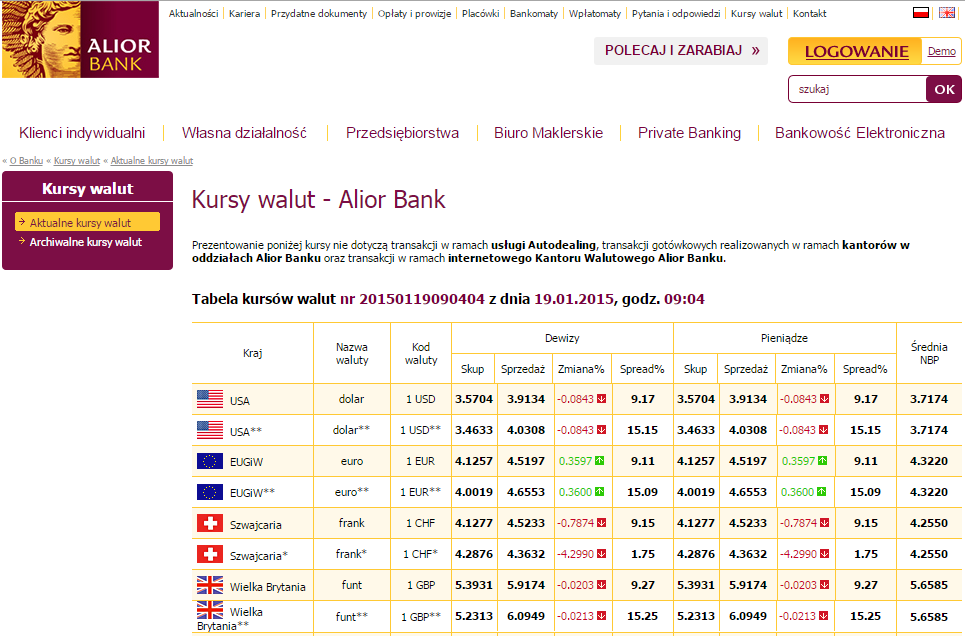Open Przedsiębiorstwa section
The image size is (965, 636).
pyautogui.click(x=402, y=133)
